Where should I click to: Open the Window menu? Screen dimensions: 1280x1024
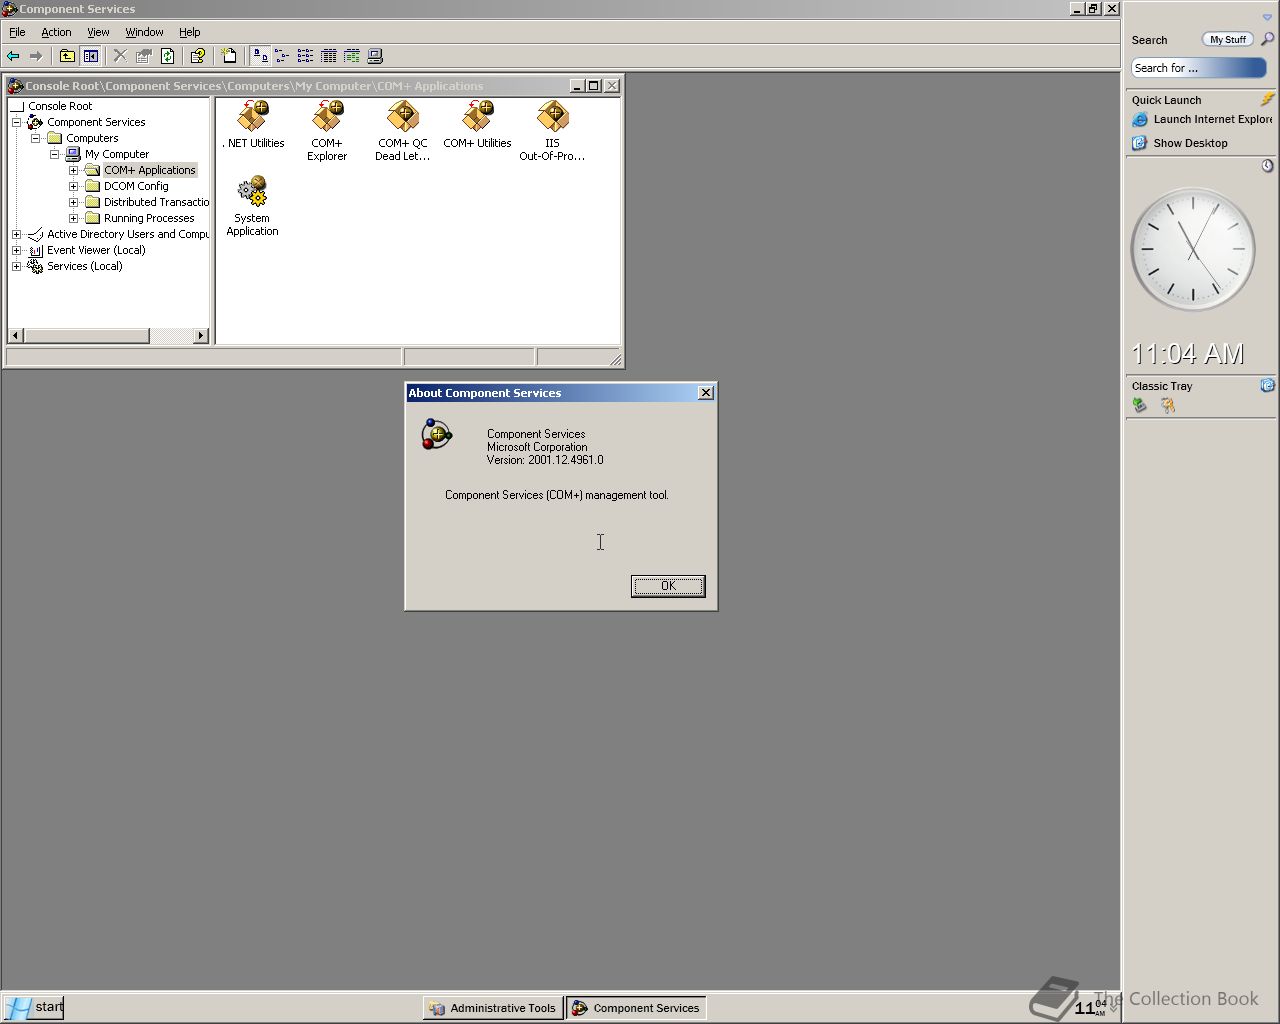(x=144, y=32)
